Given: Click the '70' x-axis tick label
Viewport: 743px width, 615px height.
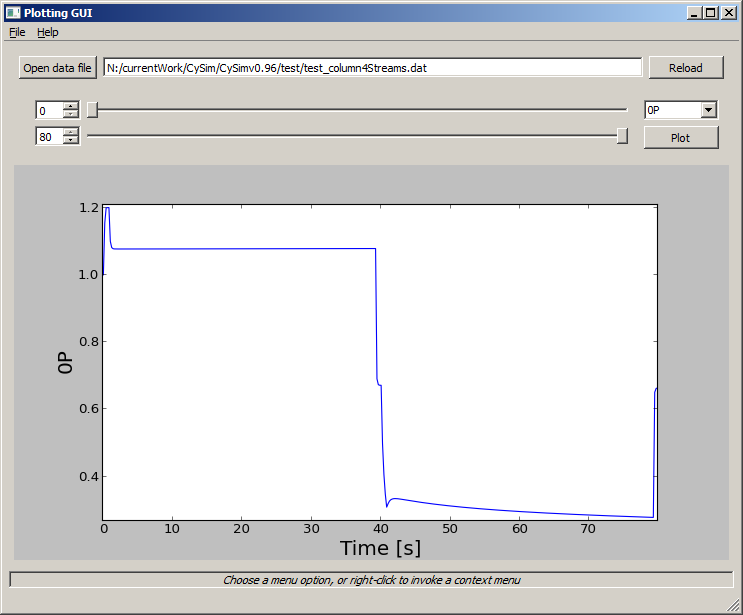Looking at the screenshot, I should [x=588, y=529].
